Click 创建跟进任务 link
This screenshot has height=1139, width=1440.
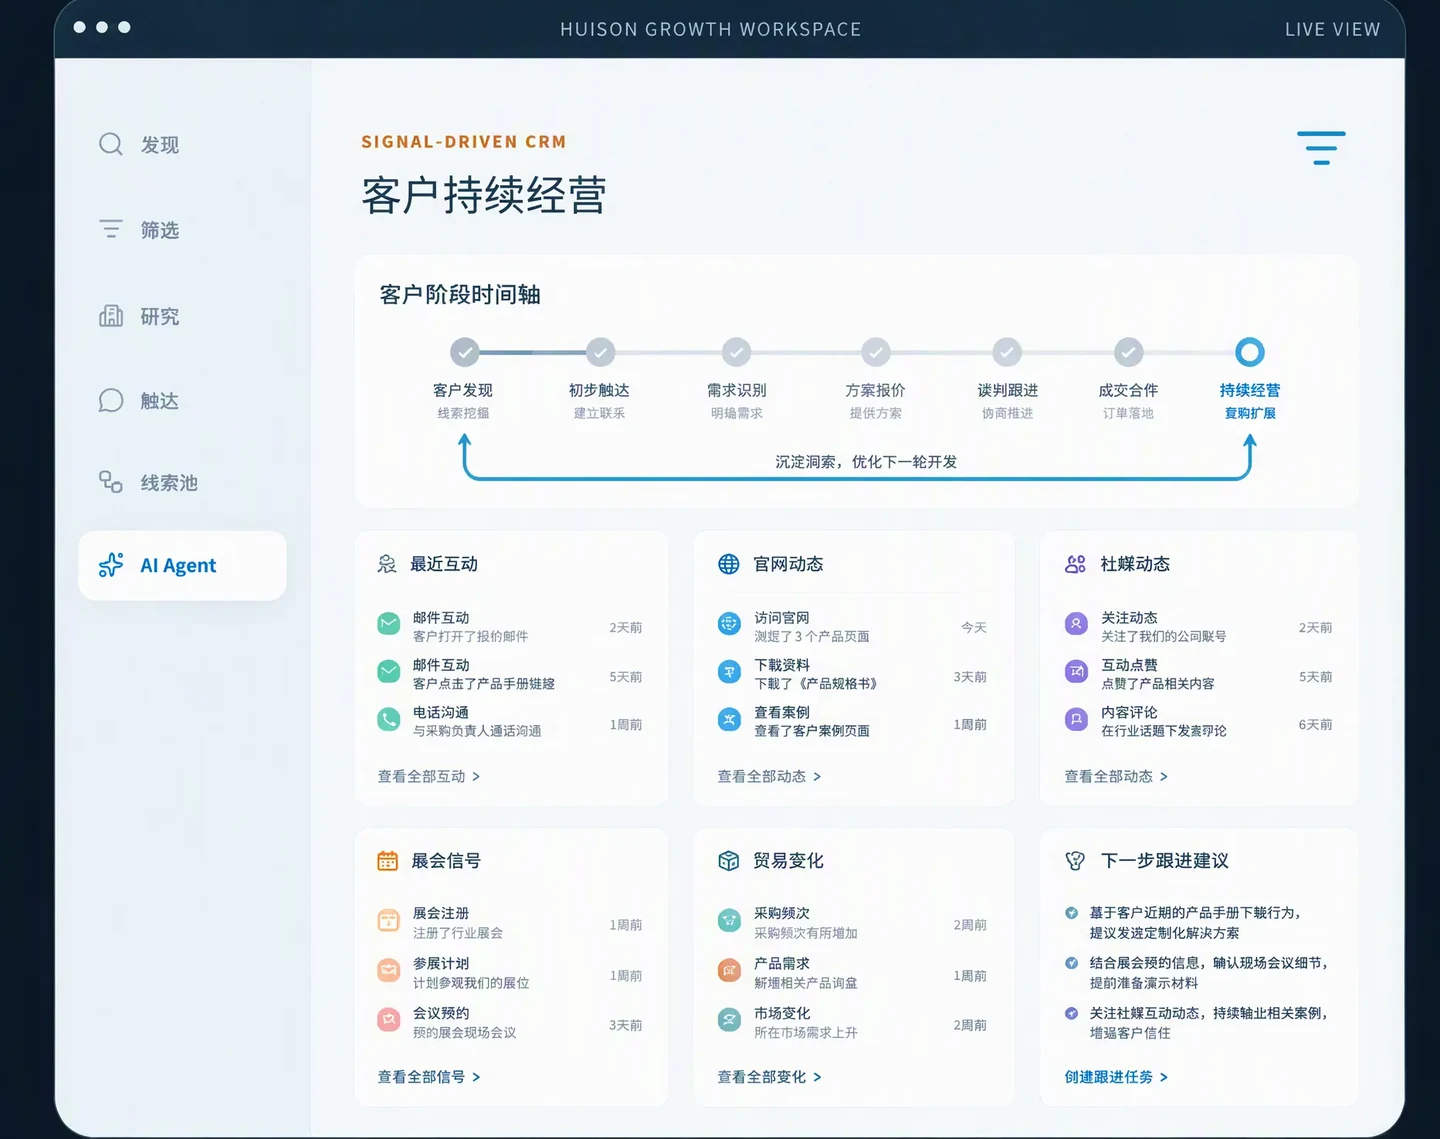(1116, 1077)
